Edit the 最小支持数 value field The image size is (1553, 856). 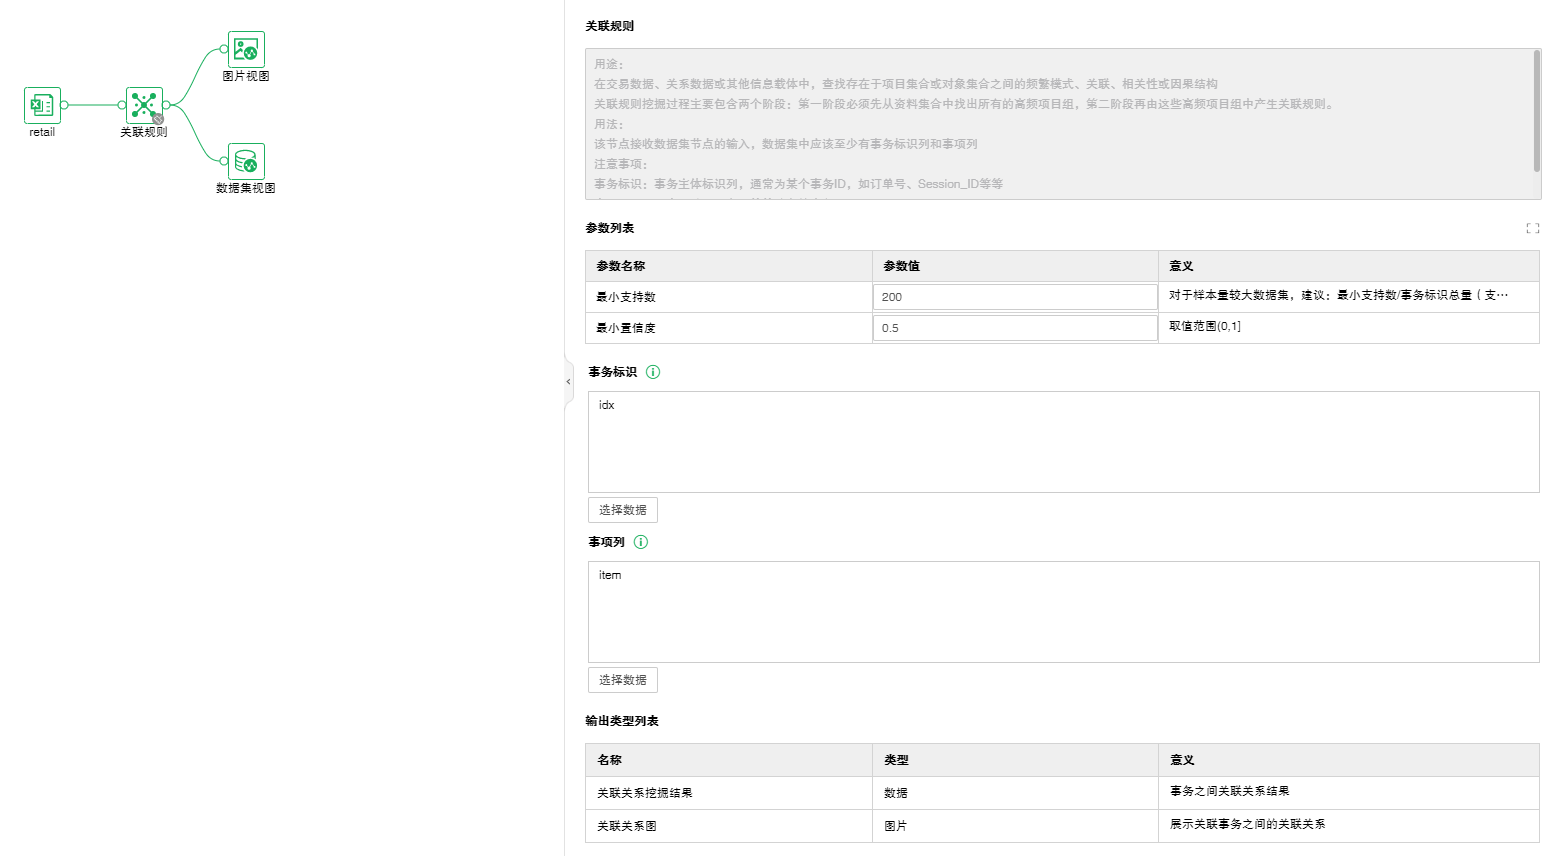(x=1014, y=297)
